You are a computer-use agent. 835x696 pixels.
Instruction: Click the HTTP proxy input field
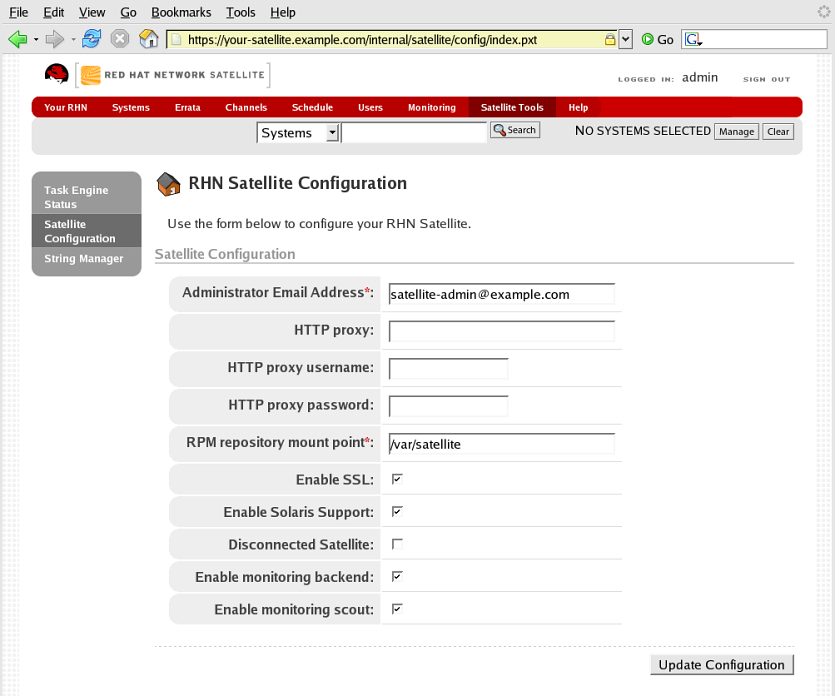[502, 331]
